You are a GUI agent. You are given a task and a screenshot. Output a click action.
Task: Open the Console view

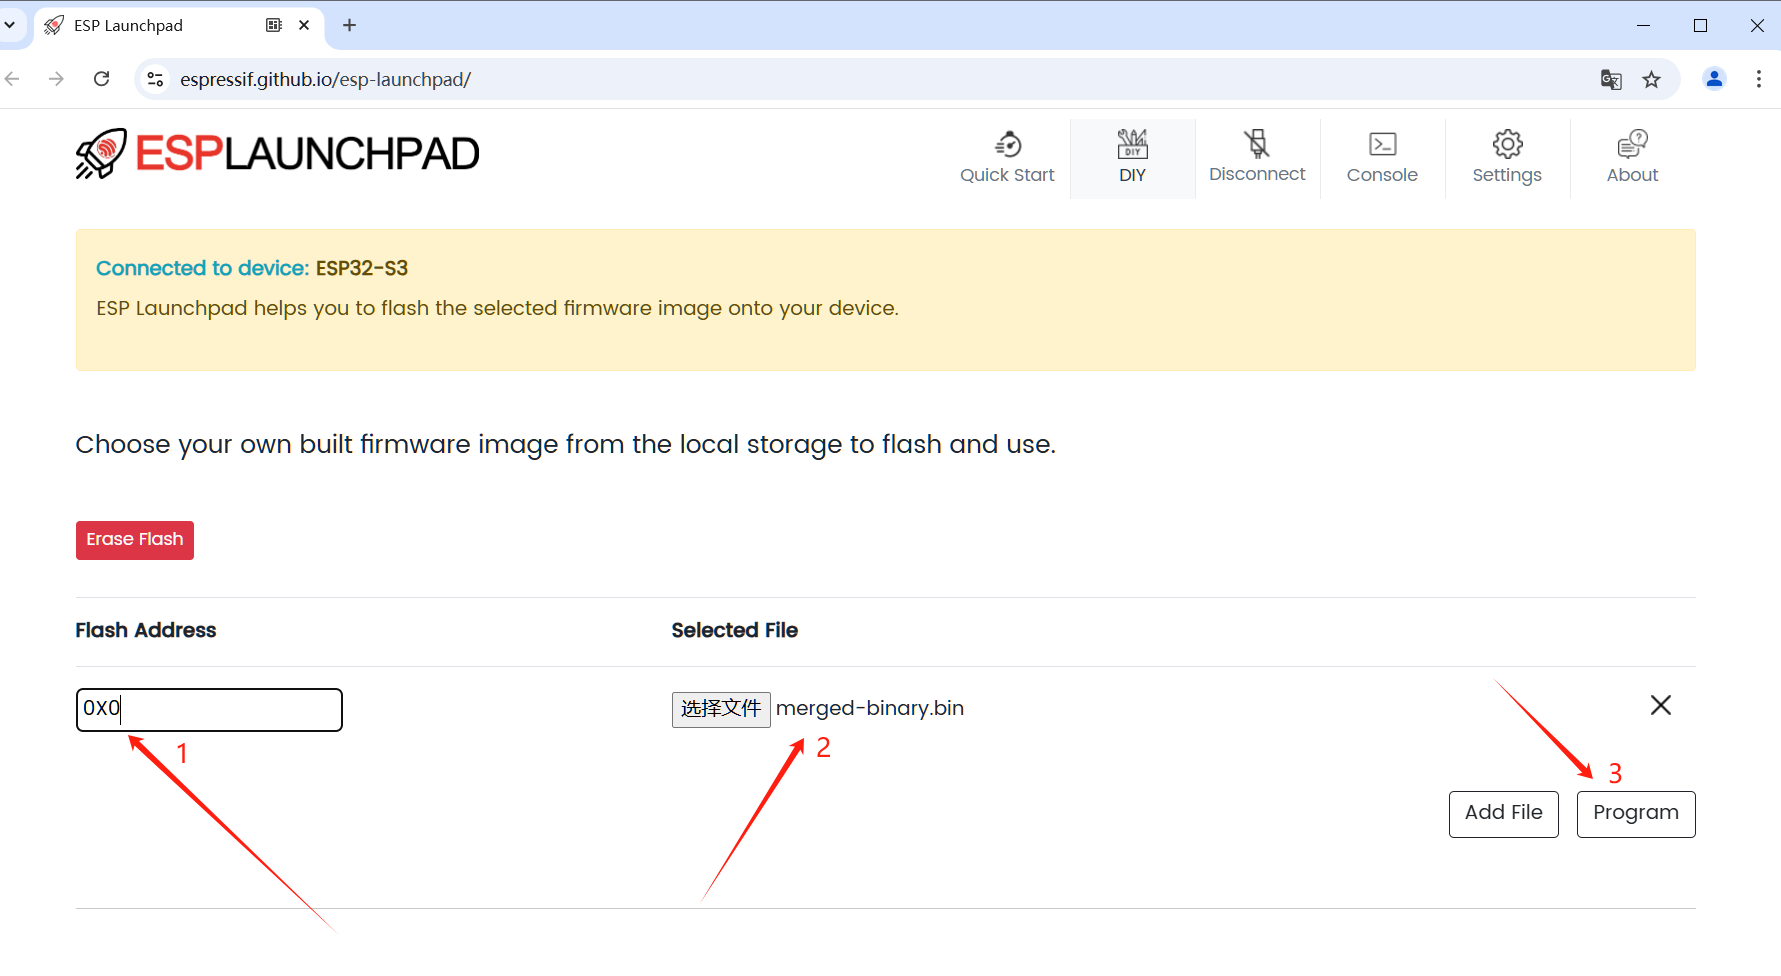point(1382,158)
